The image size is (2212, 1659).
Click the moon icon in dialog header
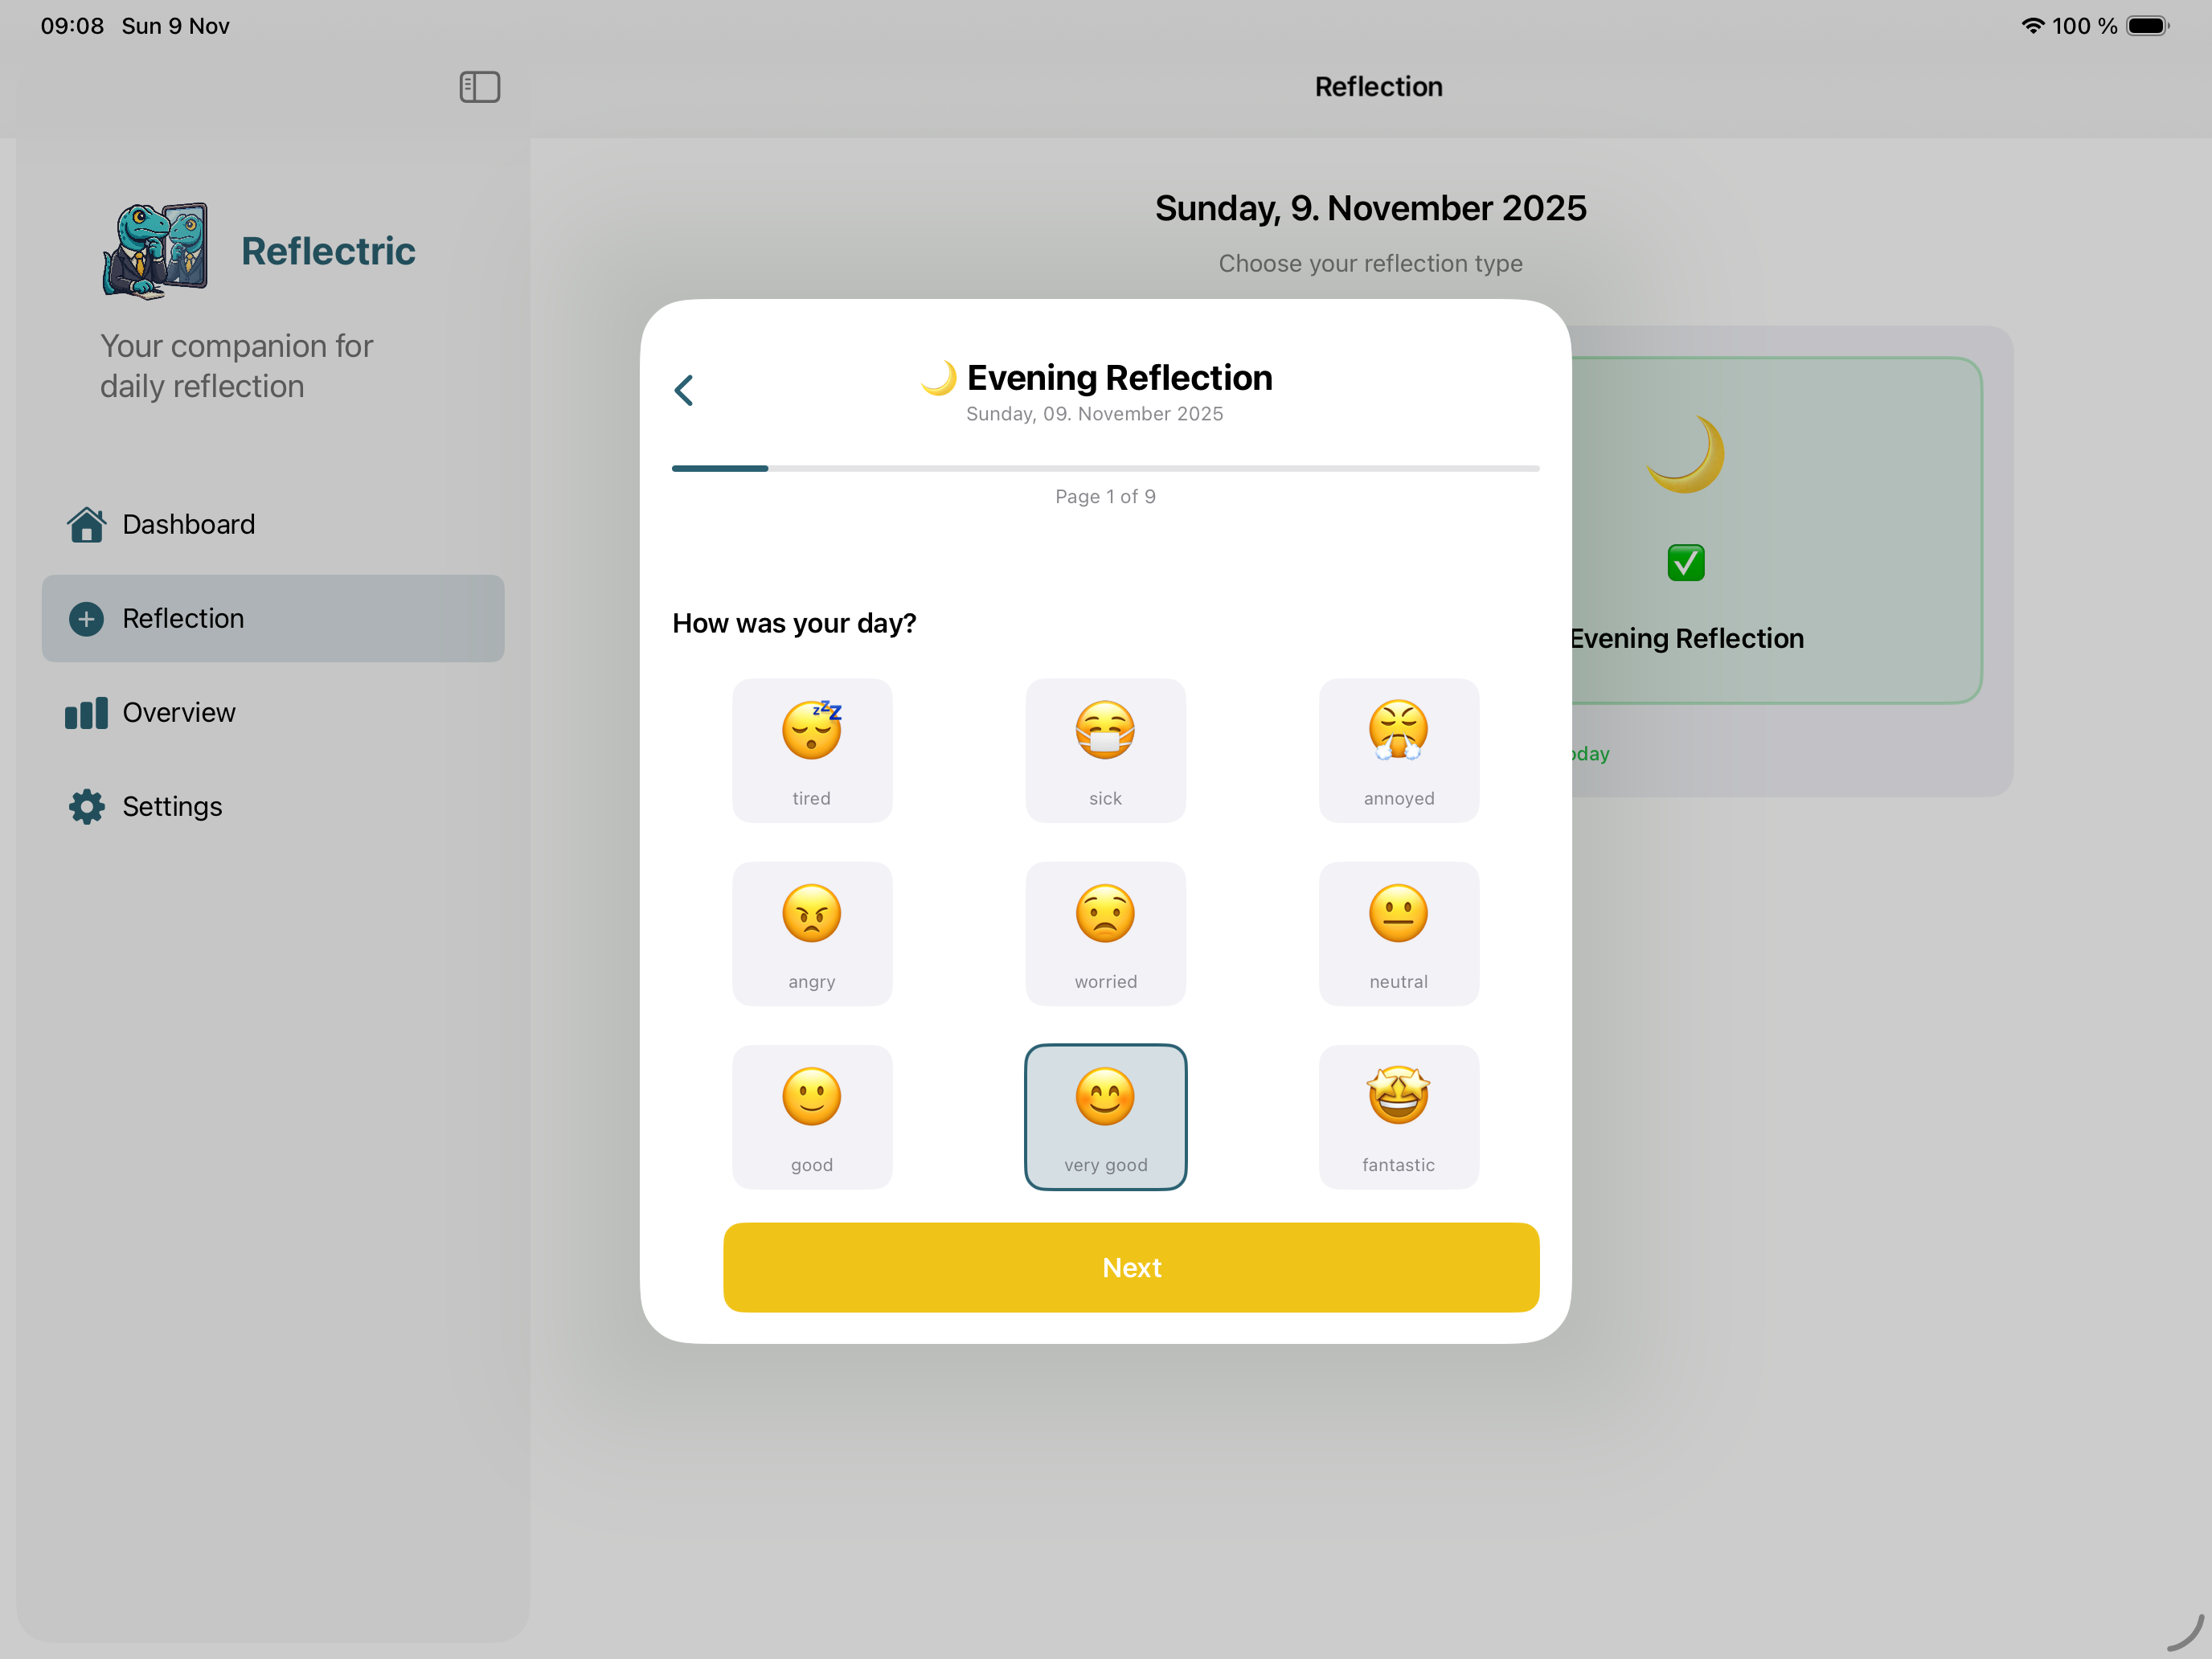[x=939, y=378]
